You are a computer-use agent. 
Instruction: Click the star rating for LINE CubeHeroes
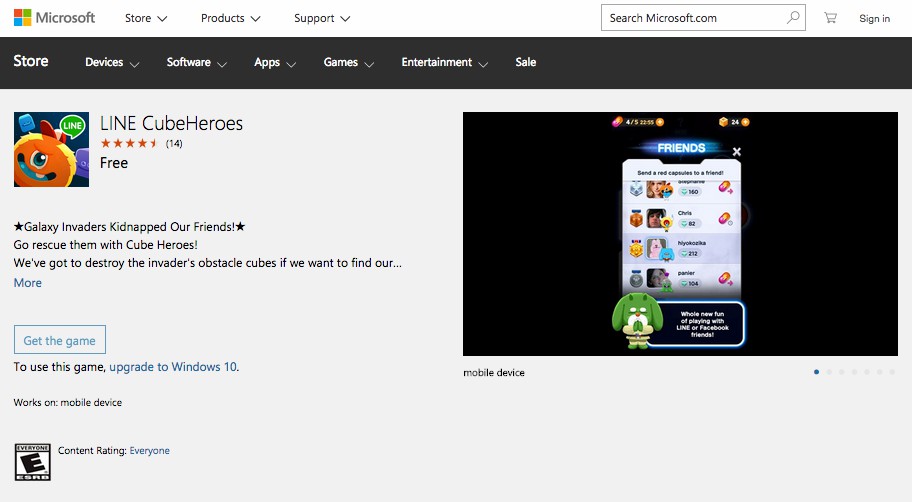coord(129,144)
